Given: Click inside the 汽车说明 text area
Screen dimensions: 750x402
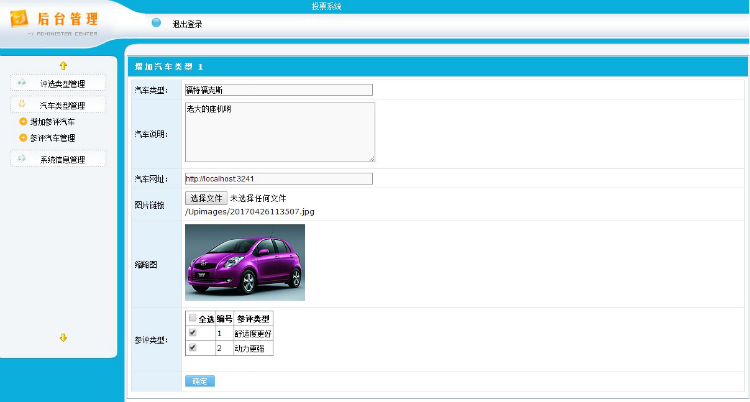Looking at the screenshot, I should [x=280, y=132].
